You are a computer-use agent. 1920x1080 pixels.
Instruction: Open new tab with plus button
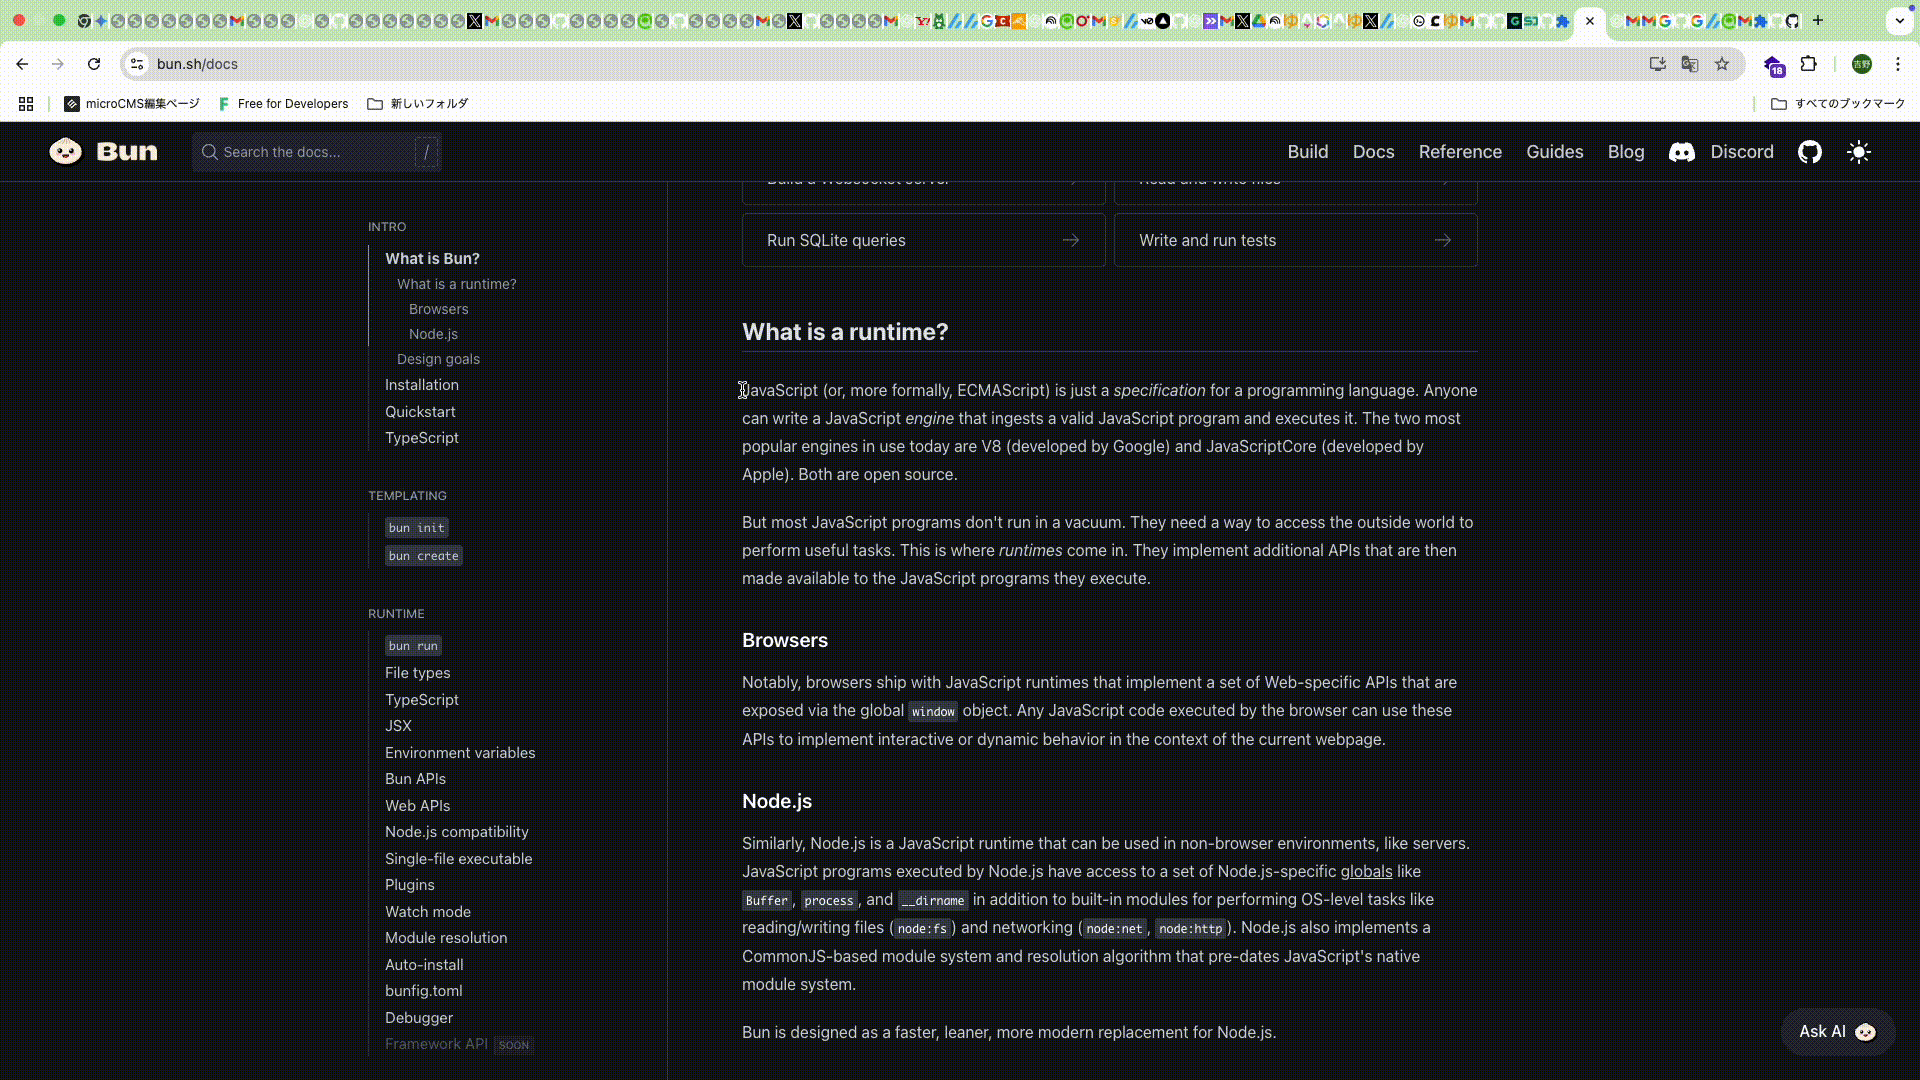[x=1818, y=20]
